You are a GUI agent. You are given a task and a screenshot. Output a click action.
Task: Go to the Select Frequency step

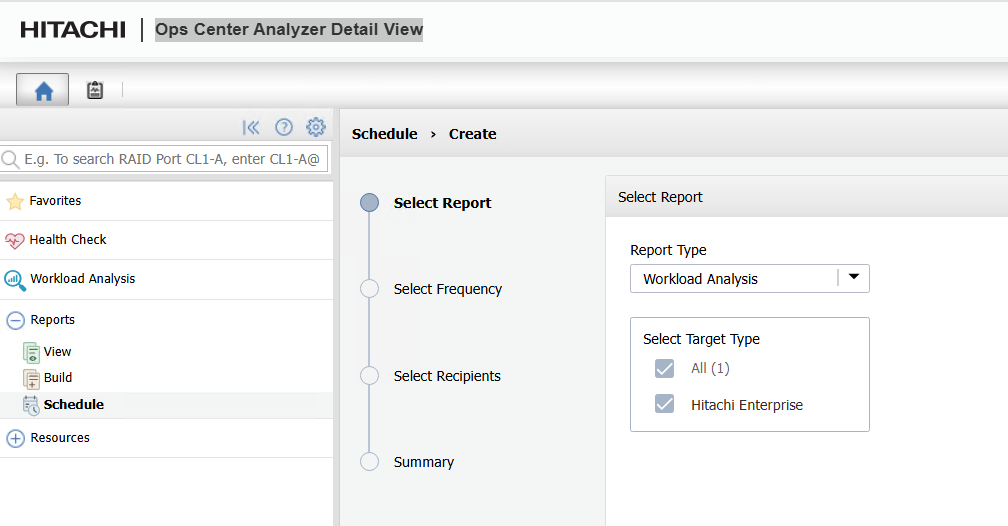(x=447, y=289)
